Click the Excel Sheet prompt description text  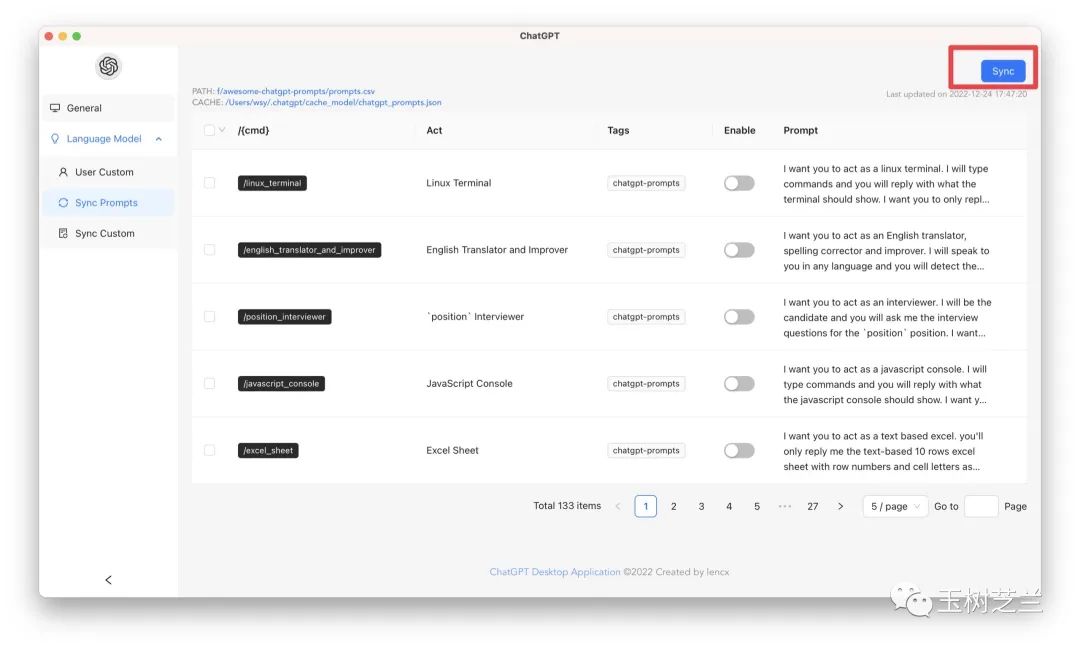click(884, 451)
